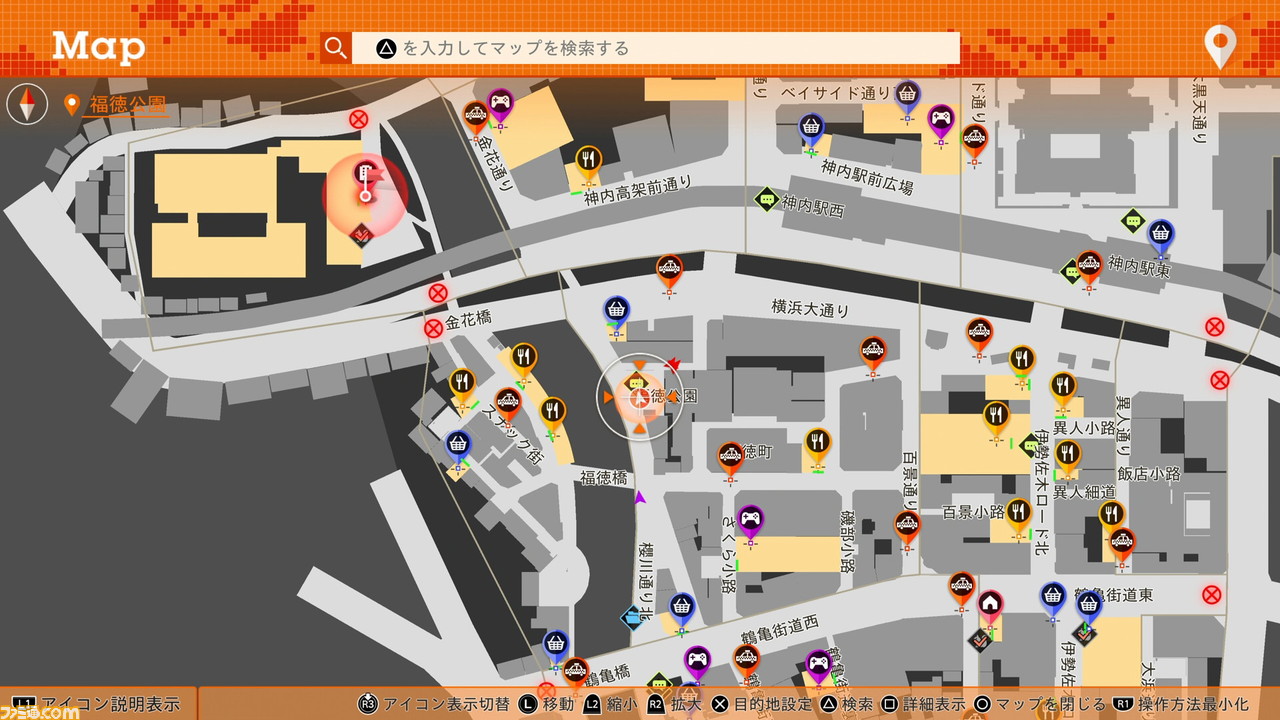Click the 目的地設定 destination hint
Viewport: 1280px width, 720px height.
coord(762,704)
